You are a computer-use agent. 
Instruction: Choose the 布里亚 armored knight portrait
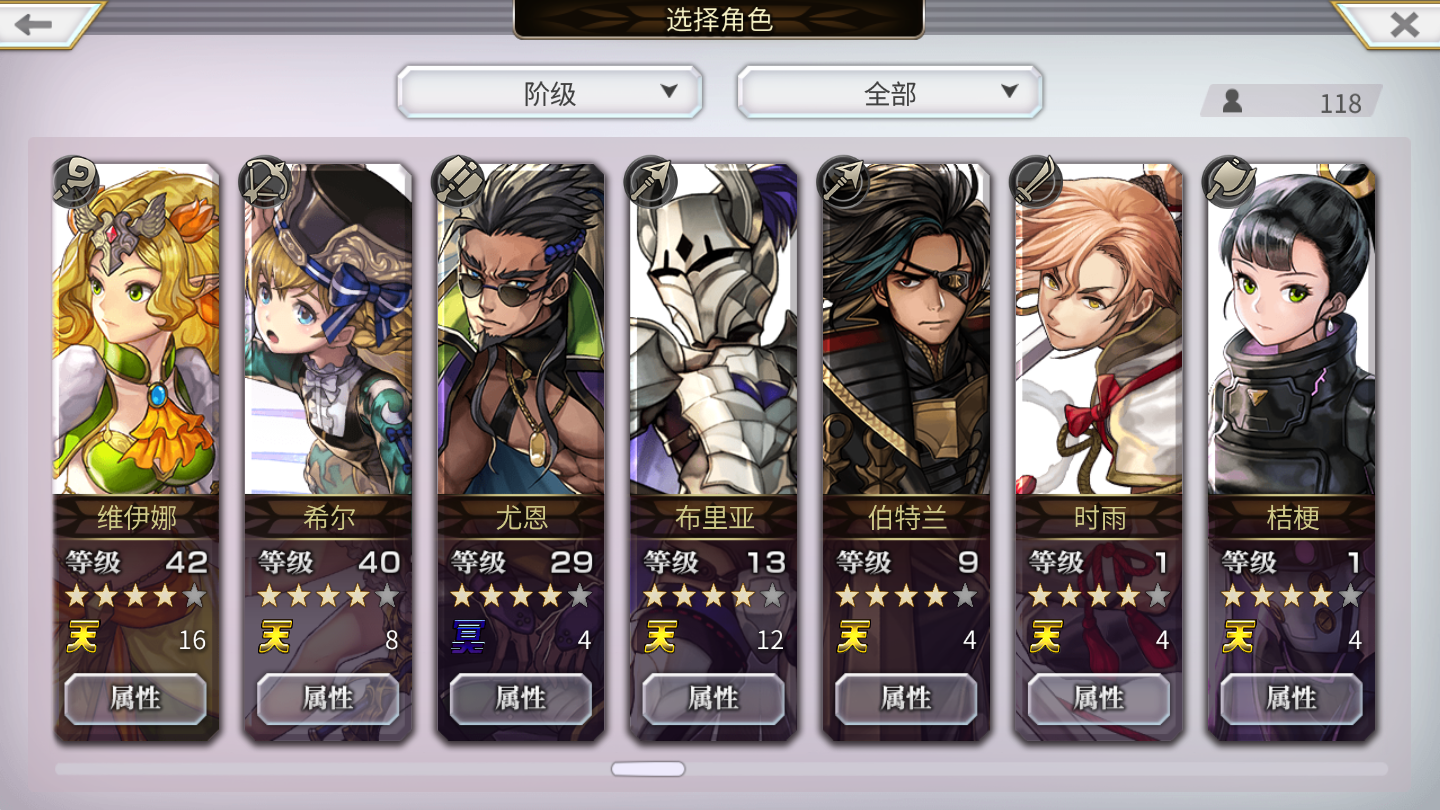click(x=714, y=329)
